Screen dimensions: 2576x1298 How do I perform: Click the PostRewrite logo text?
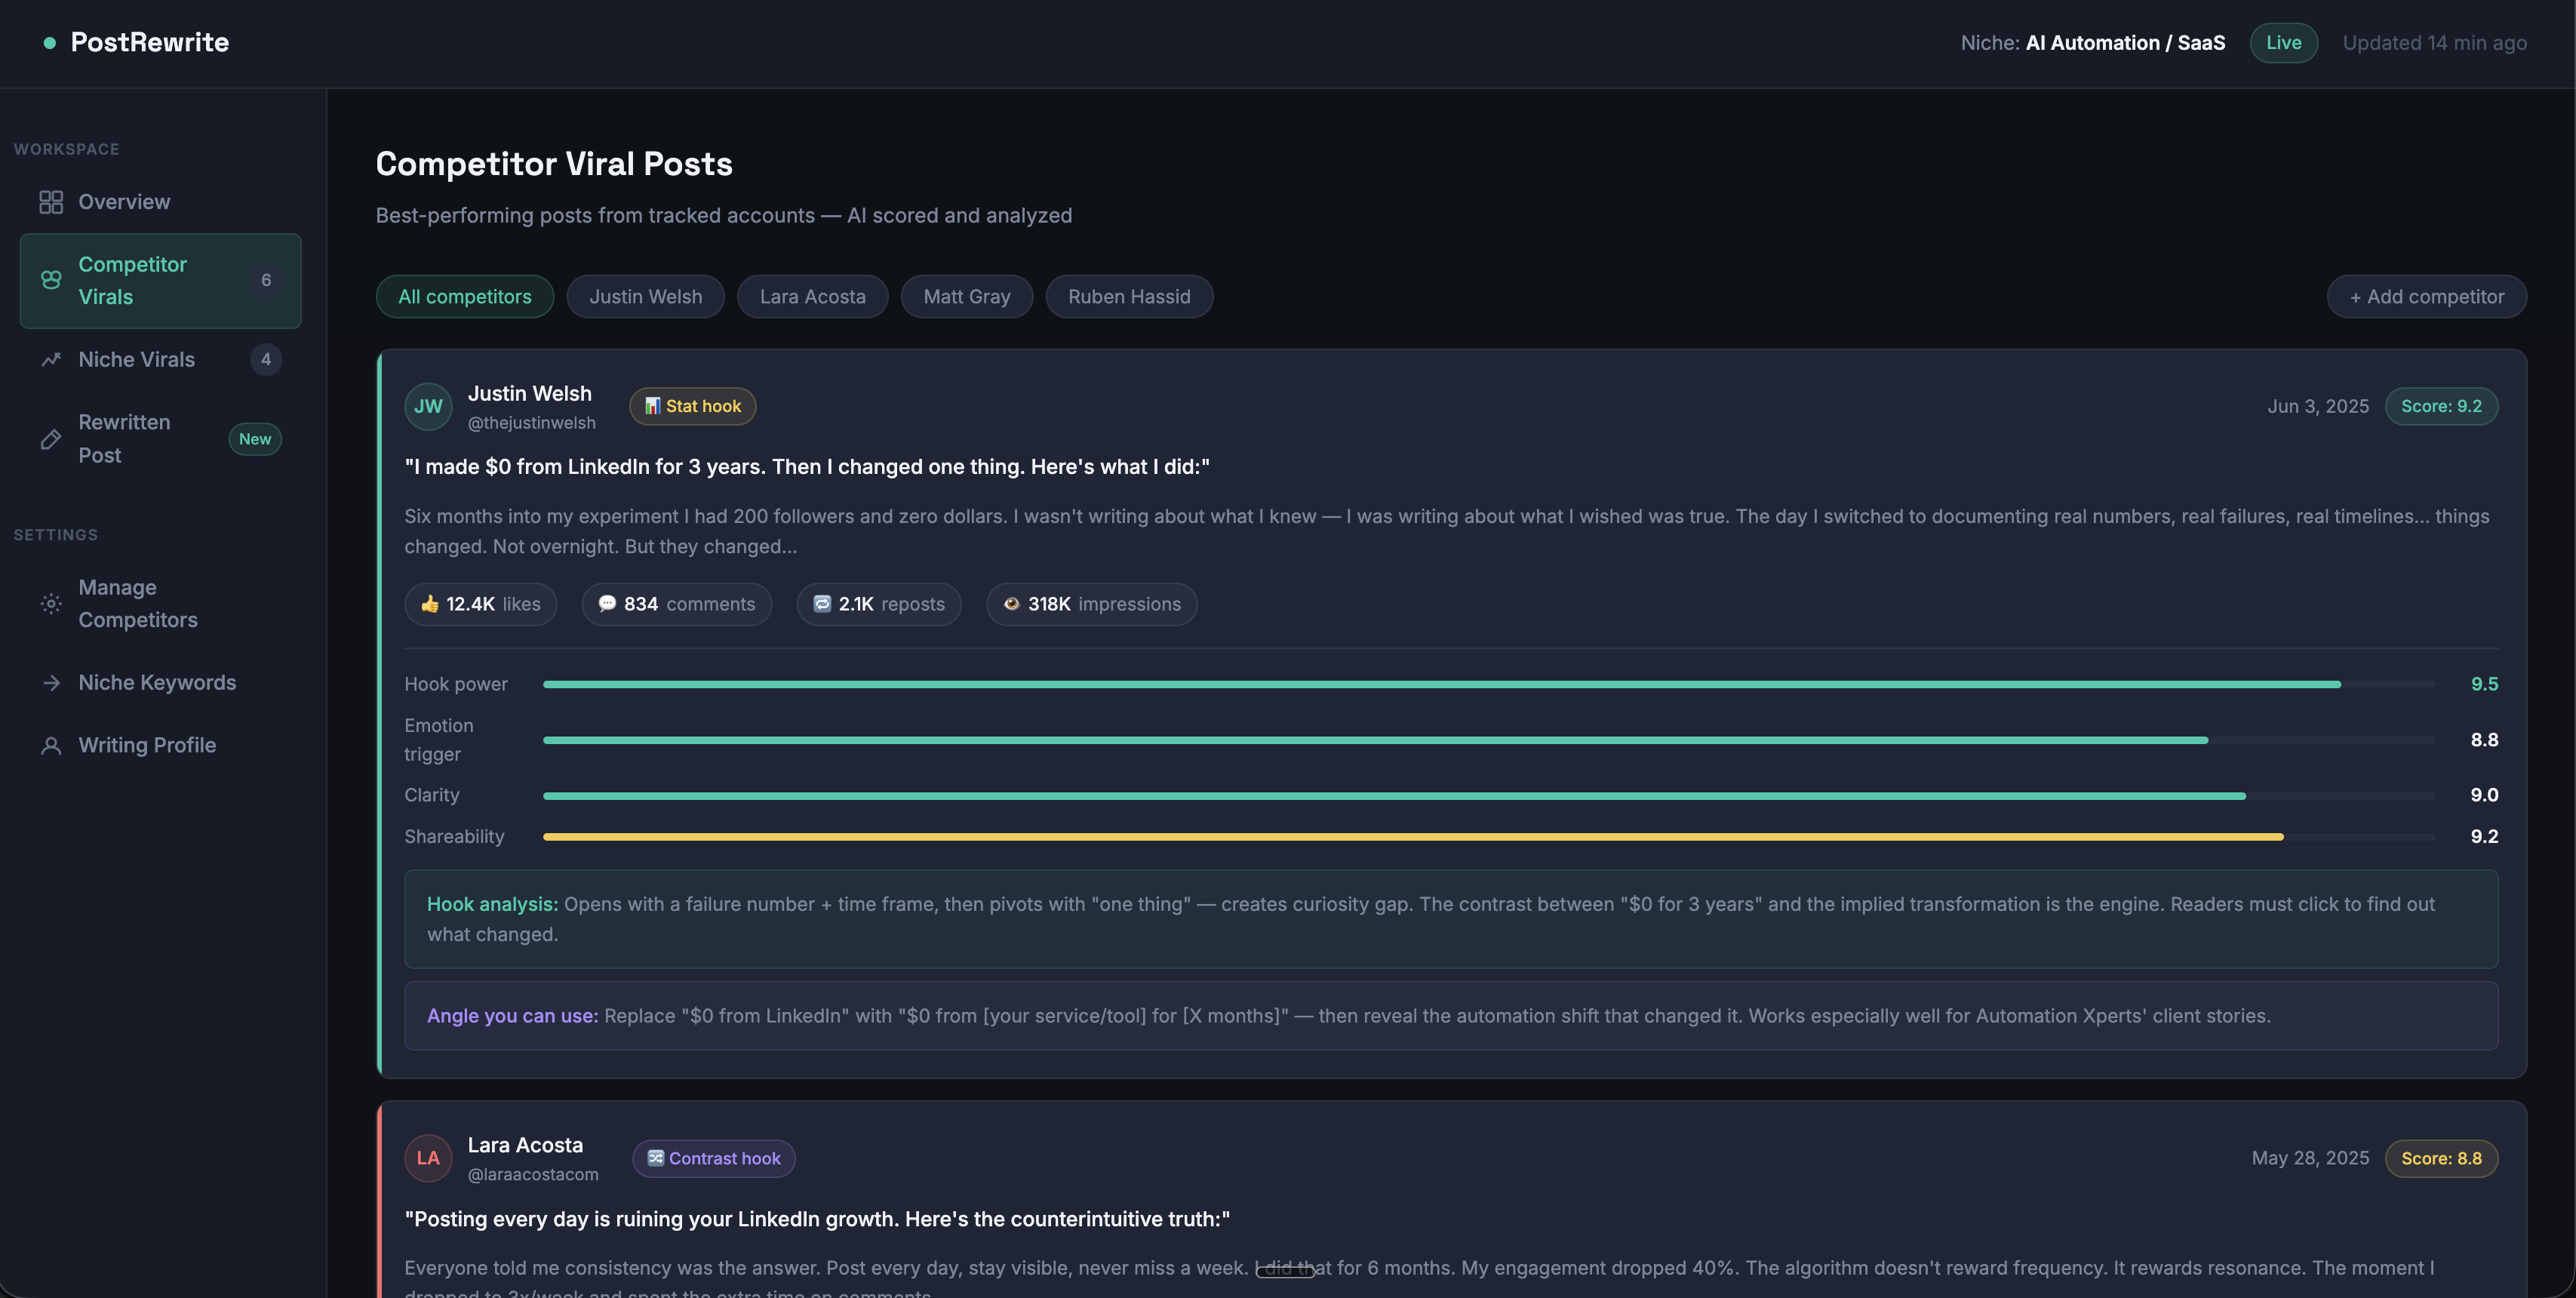150,43
